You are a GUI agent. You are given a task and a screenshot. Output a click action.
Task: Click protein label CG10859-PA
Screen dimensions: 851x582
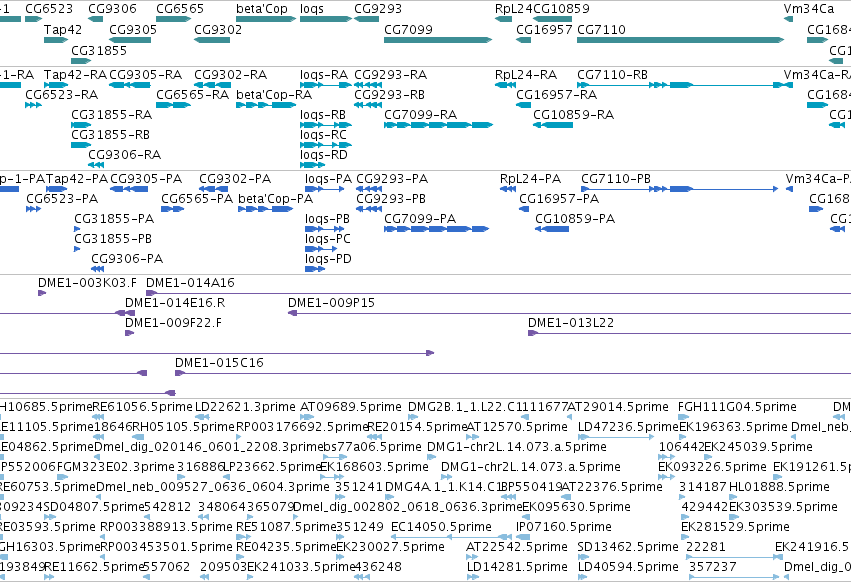point(575,219)
